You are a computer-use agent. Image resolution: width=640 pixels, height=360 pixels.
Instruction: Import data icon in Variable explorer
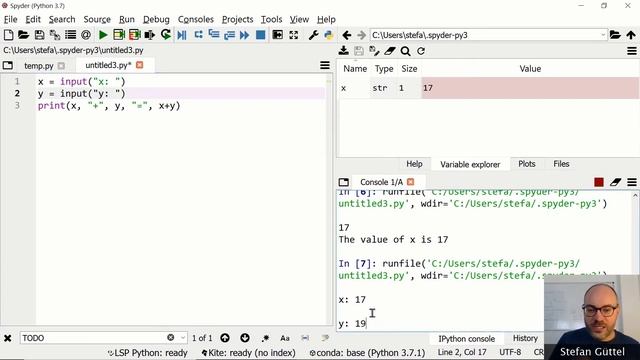344,51
